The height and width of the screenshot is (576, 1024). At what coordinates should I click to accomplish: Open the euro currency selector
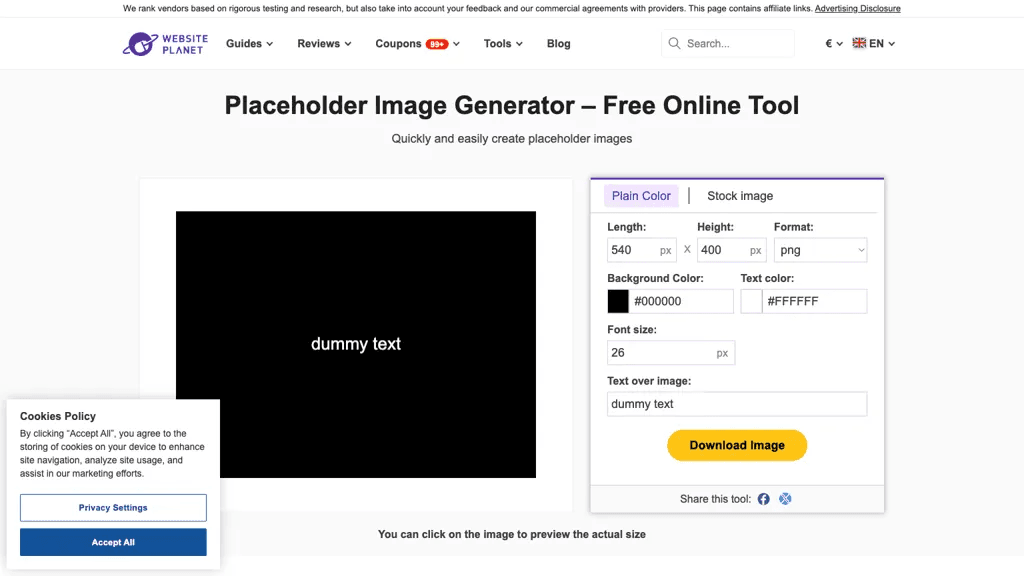tap(834, 44)
